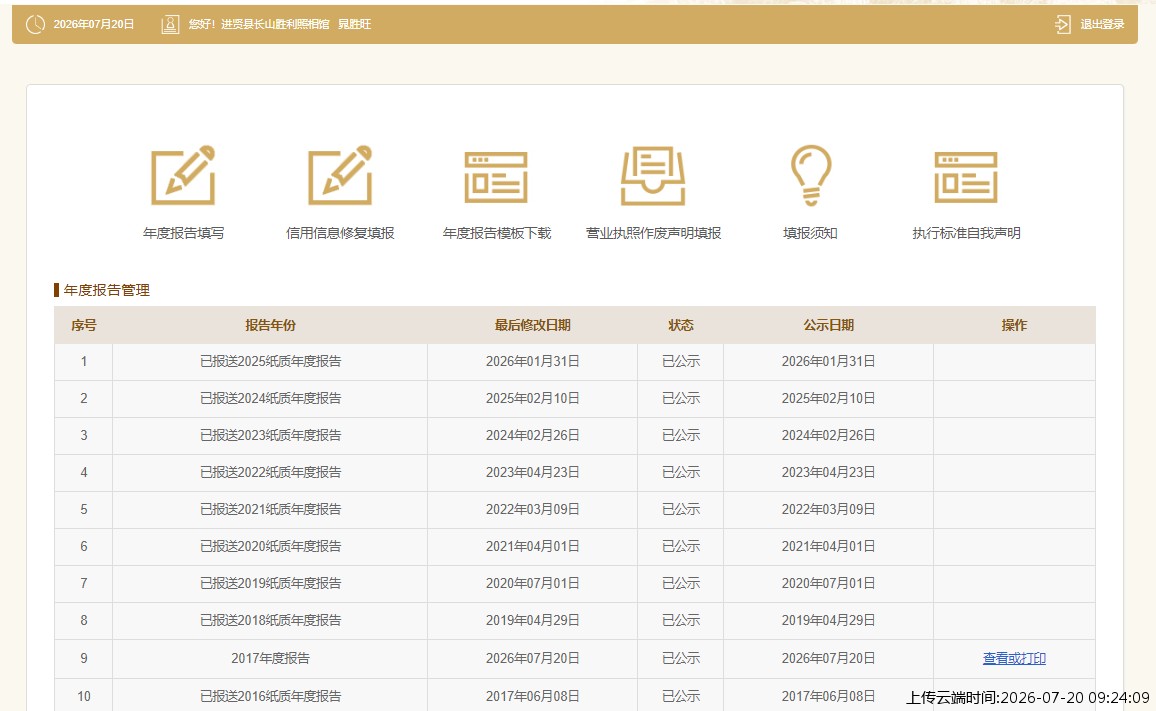1156x711 pixels.
Task: Select the 已报送2022纸质年度报告 cell
Action: 270,472
